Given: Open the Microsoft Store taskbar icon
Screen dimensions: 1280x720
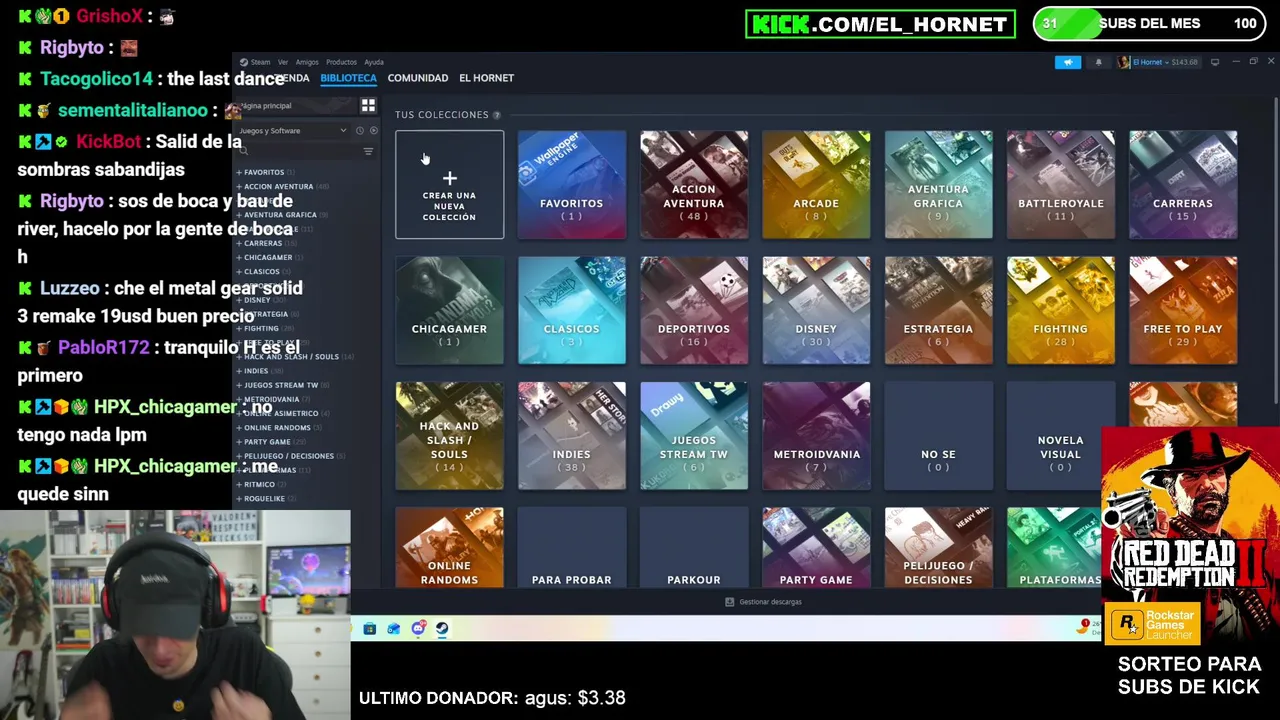Looking at the screenshot, I should pos(369,629).
